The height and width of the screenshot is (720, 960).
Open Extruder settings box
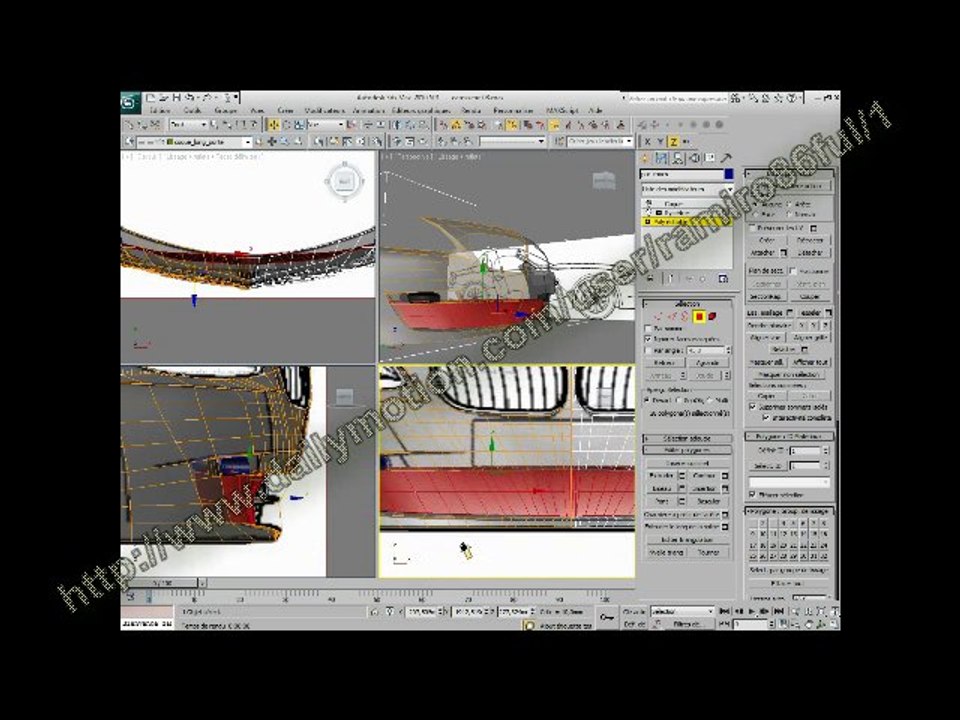pyautogui.click(x=681, y=476)
